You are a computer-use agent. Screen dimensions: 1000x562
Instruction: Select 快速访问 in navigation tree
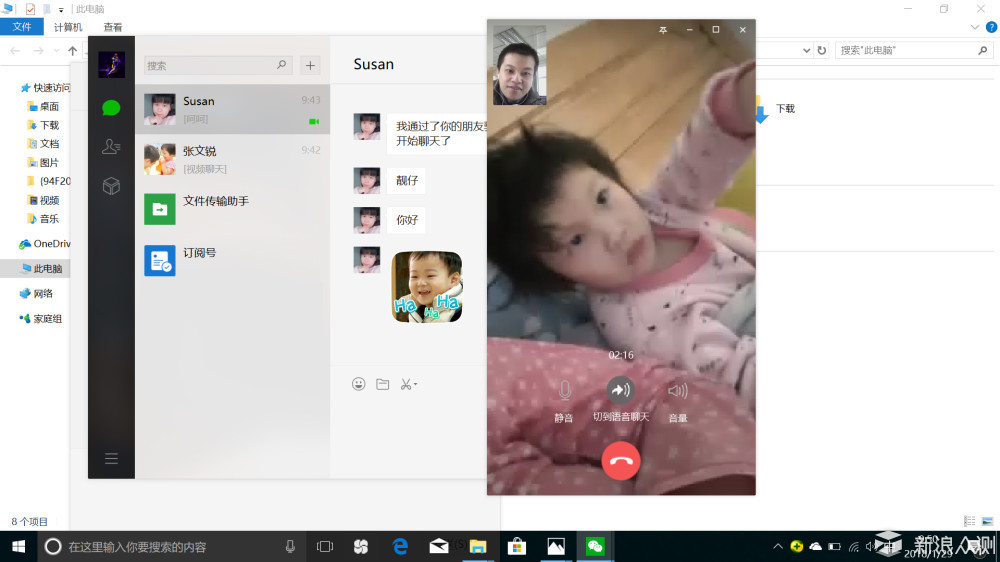[x=45, y=87]
